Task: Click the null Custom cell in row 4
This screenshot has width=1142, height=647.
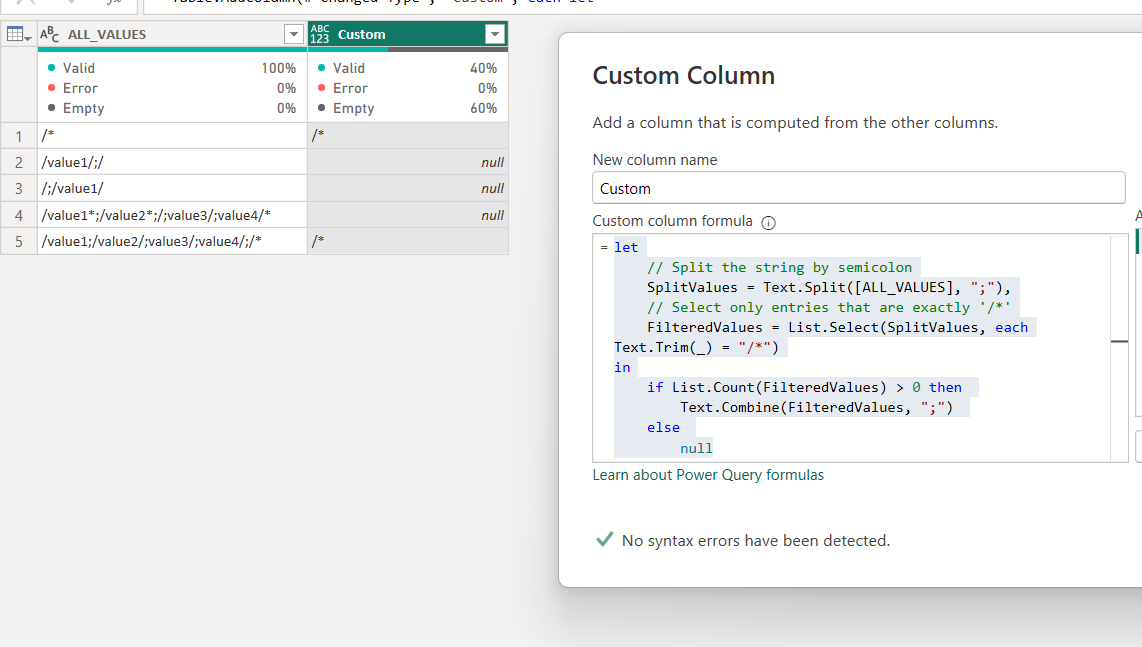Action: pyautogui.click(x=408, y=215)
